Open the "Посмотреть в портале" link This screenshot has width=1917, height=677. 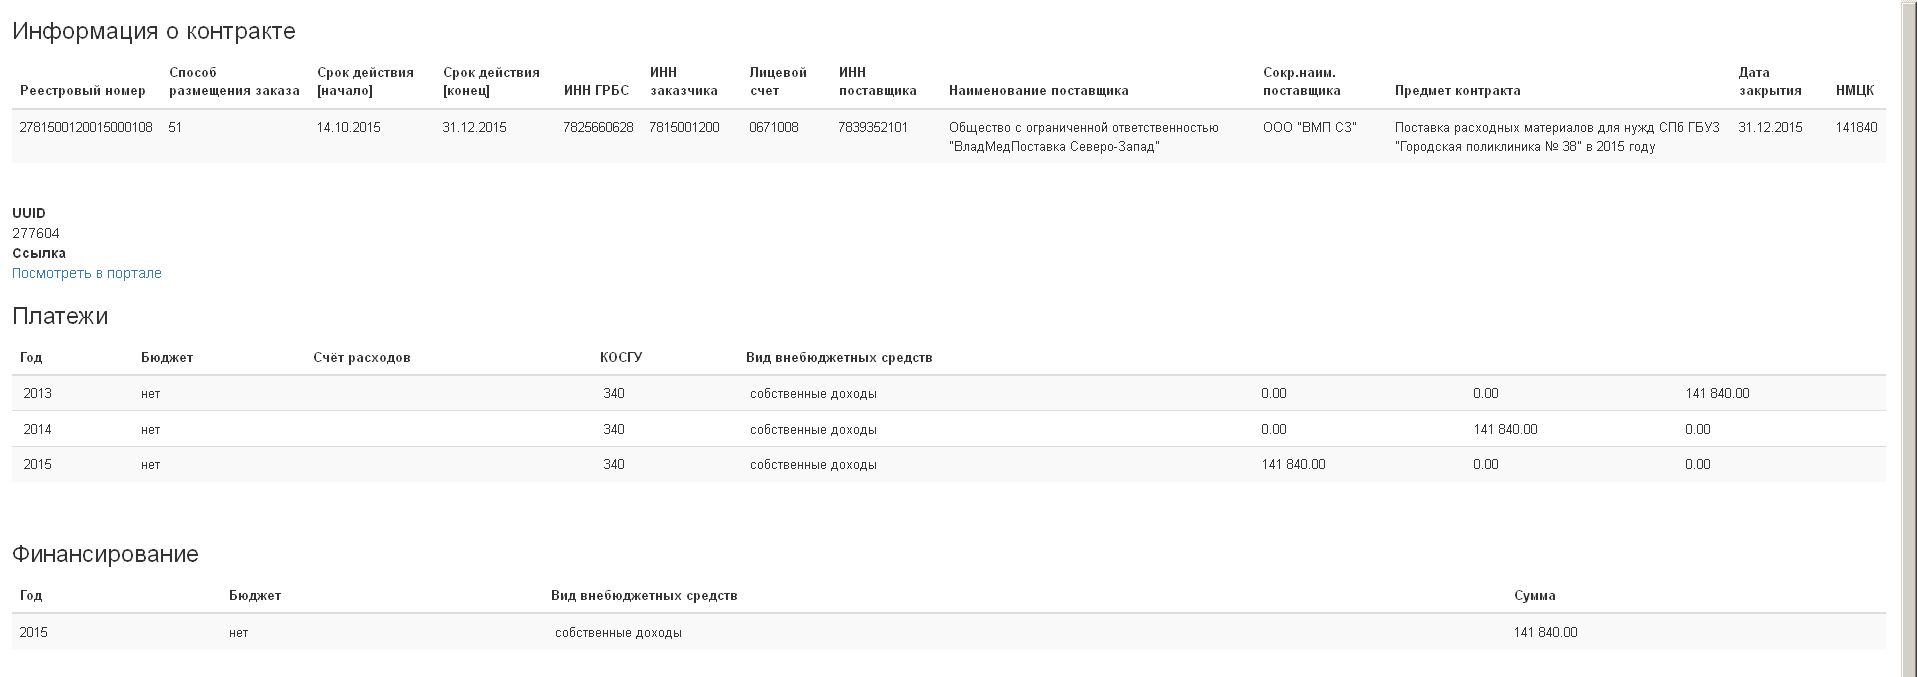pos(87,273)
